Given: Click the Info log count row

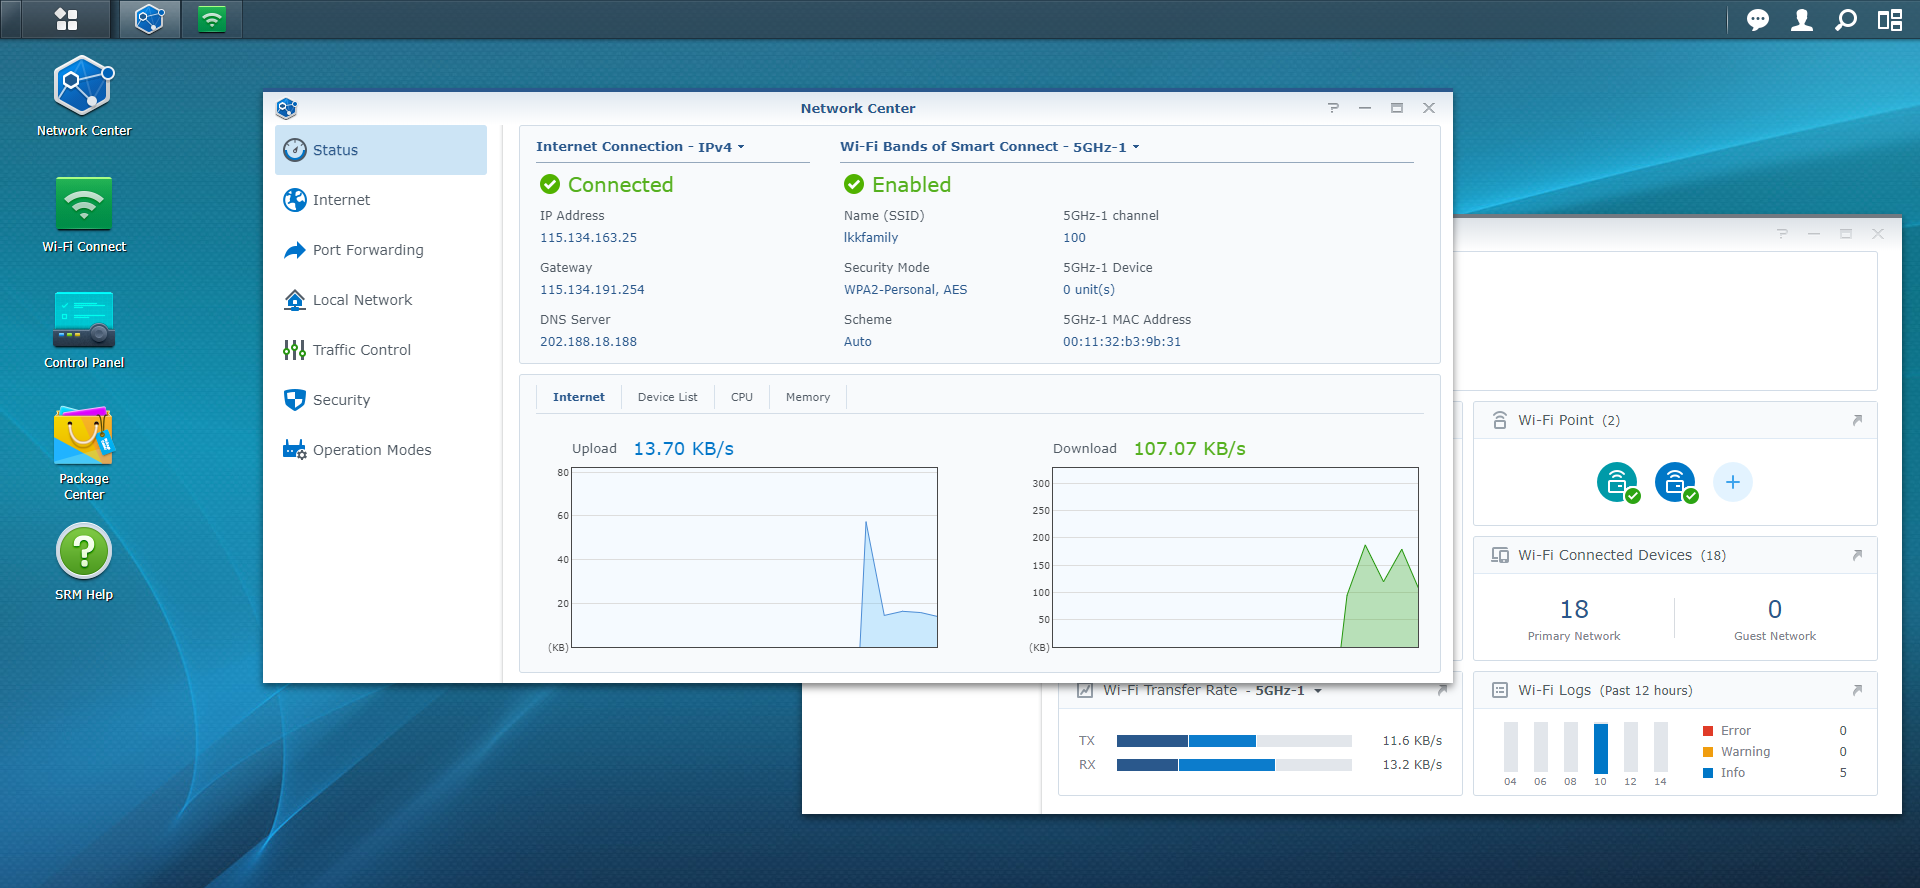Looking at the screenshot, I should tap(1775, 773).
